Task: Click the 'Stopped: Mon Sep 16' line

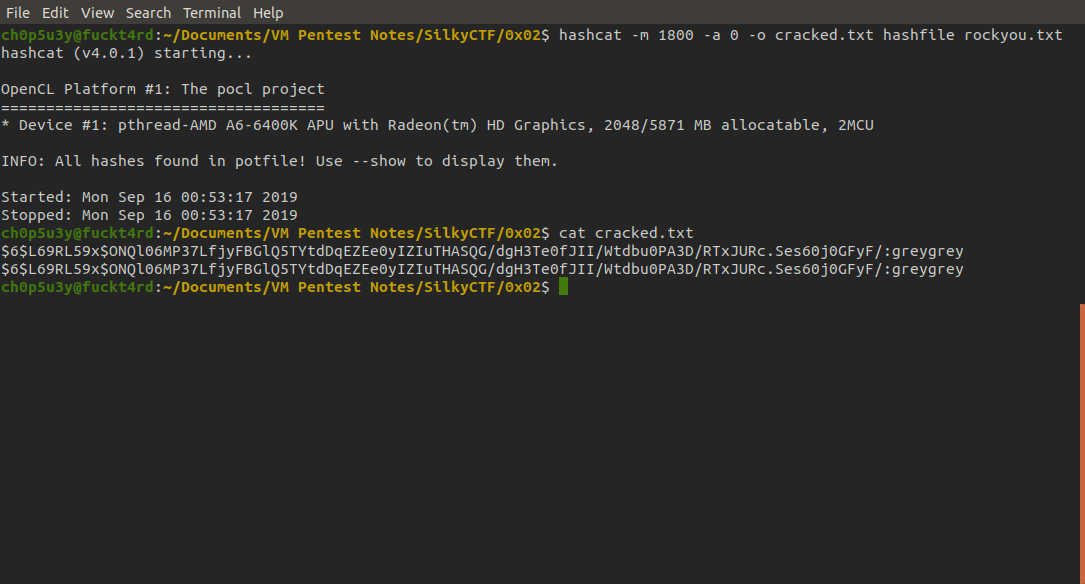Action: (x=149, y=215)
